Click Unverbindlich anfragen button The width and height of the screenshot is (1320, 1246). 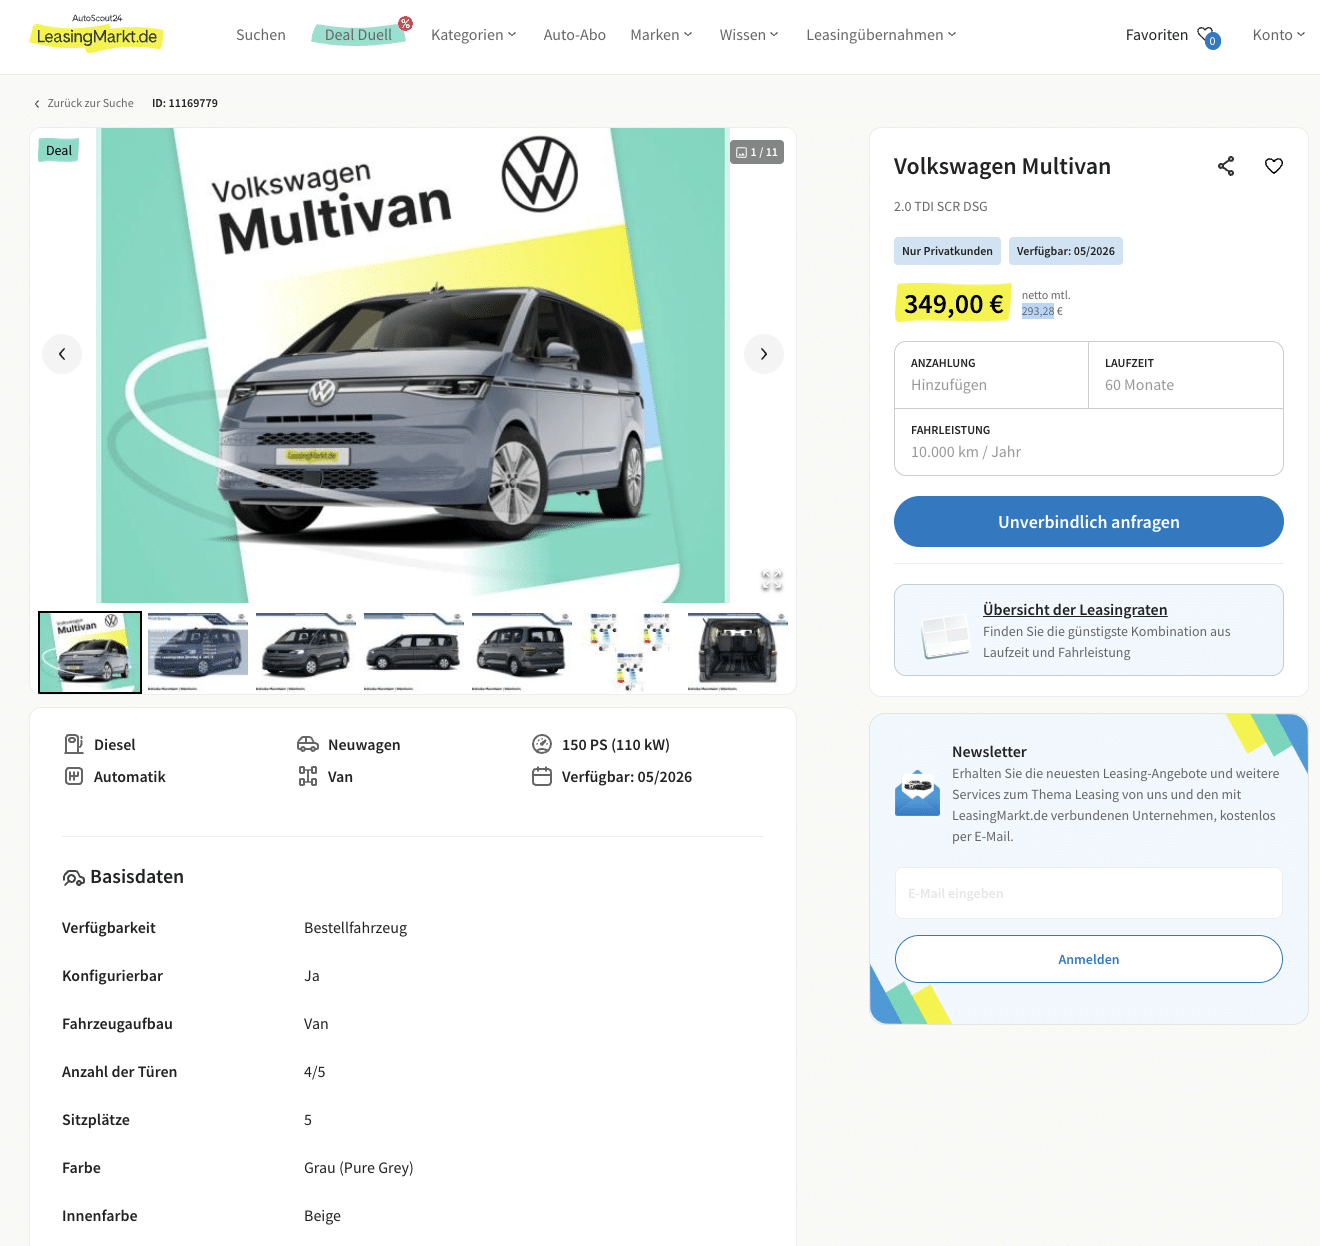click(1089, 522)
